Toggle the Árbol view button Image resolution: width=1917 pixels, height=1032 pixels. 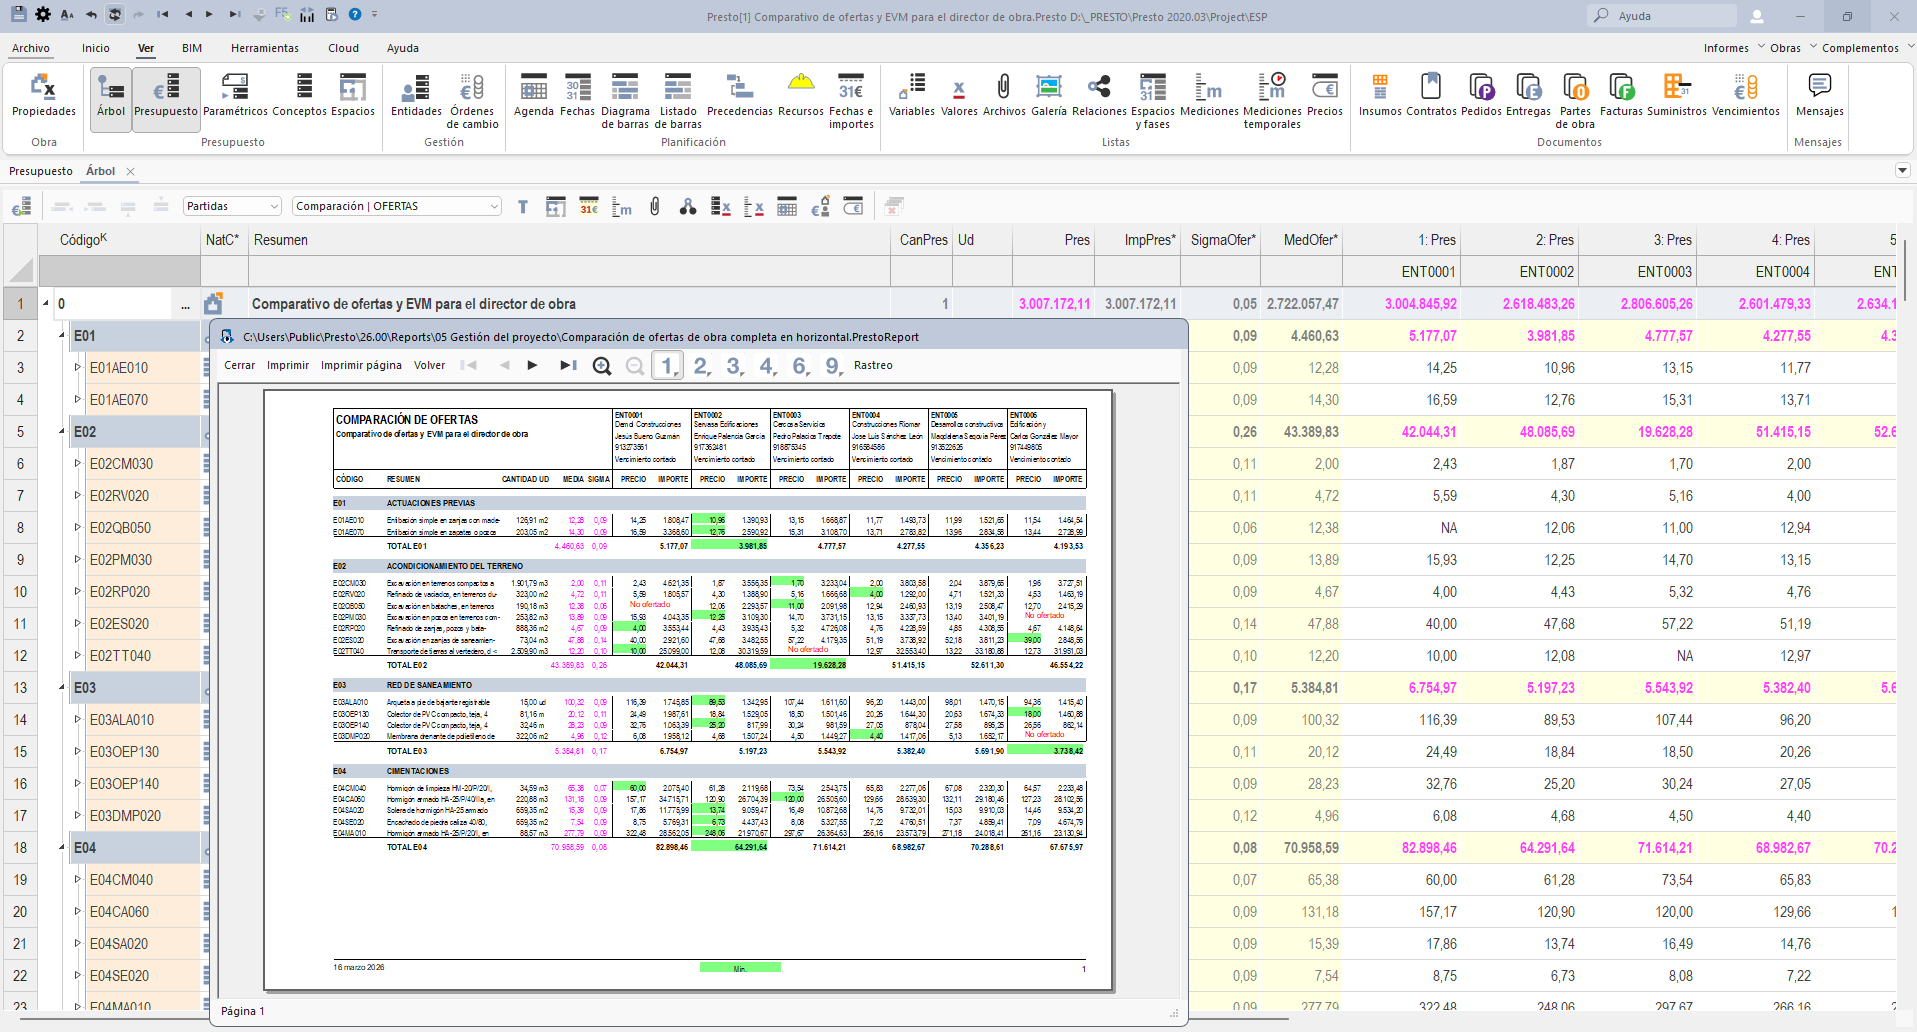click(111, 97)
